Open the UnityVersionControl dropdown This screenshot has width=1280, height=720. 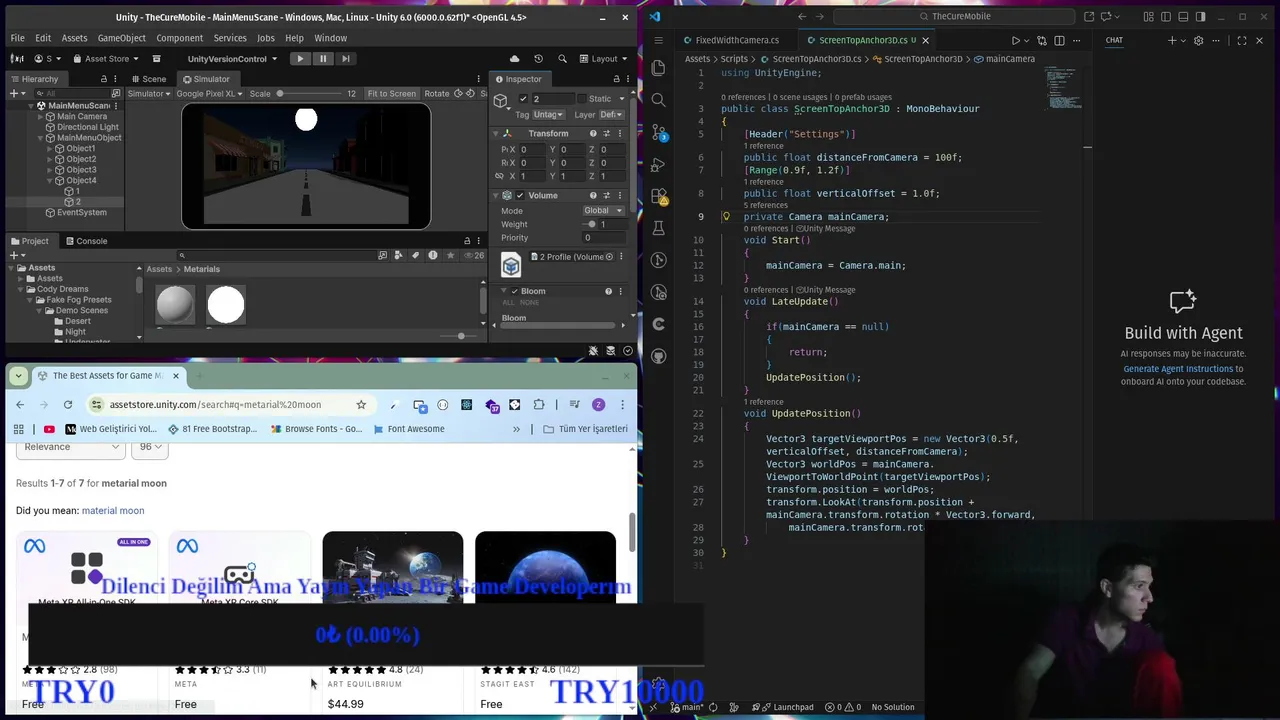(x=232, y=59)
